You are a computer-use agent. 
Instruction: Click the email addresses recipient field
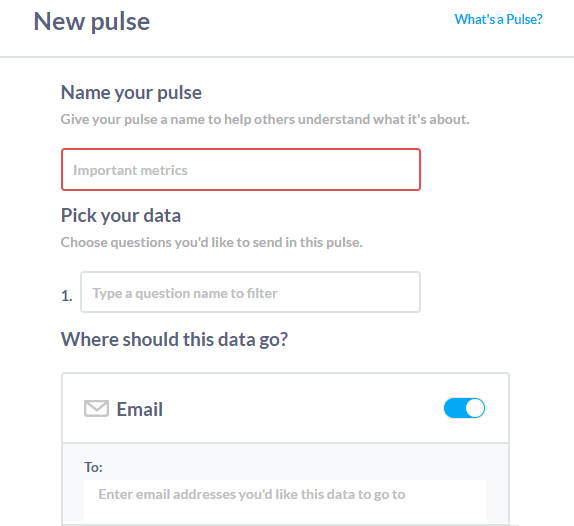point(285,500)
